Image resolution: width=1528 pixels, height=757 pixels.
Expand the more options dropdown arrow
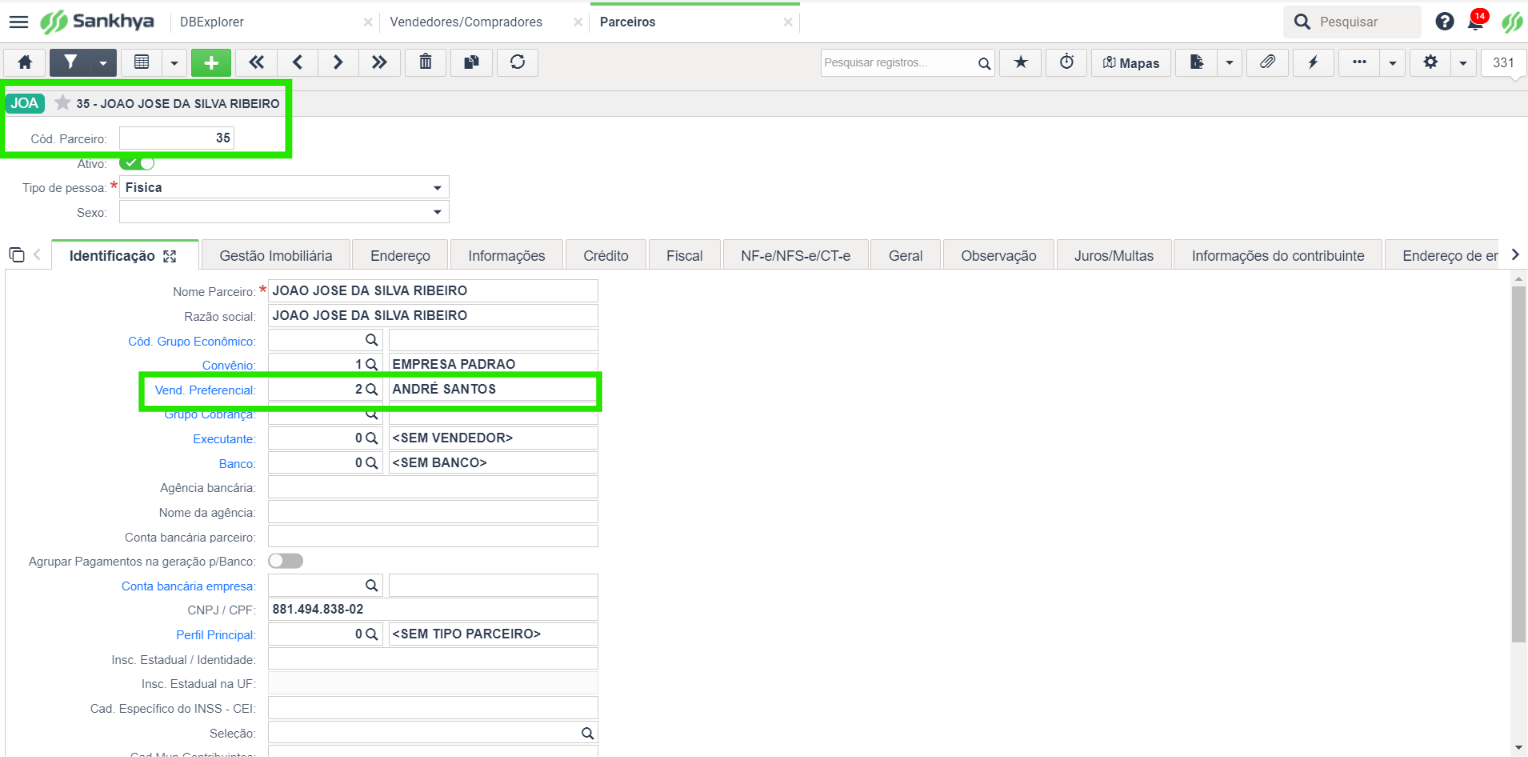pyautogui.click(x=1392, y=62)
